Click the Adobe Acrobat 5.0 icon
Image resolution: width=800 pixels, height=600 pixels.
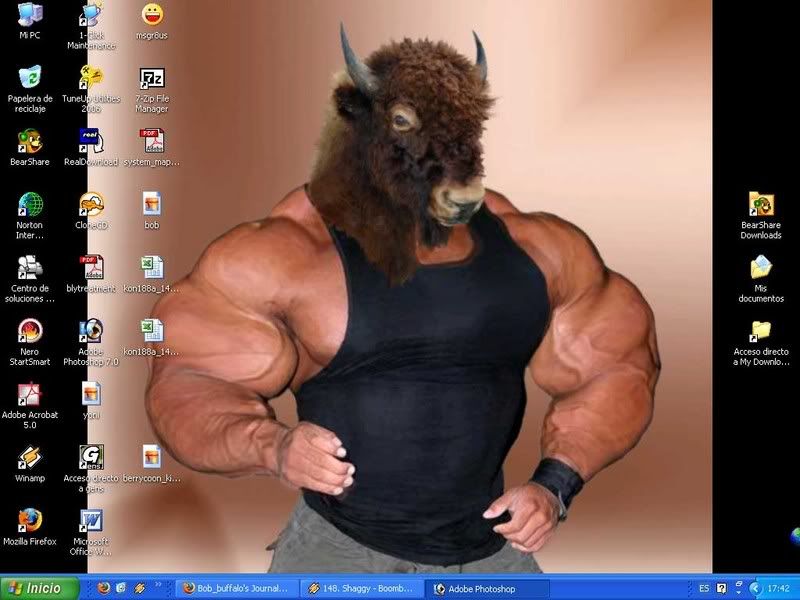pyautogui.click(x=30, y=394)
